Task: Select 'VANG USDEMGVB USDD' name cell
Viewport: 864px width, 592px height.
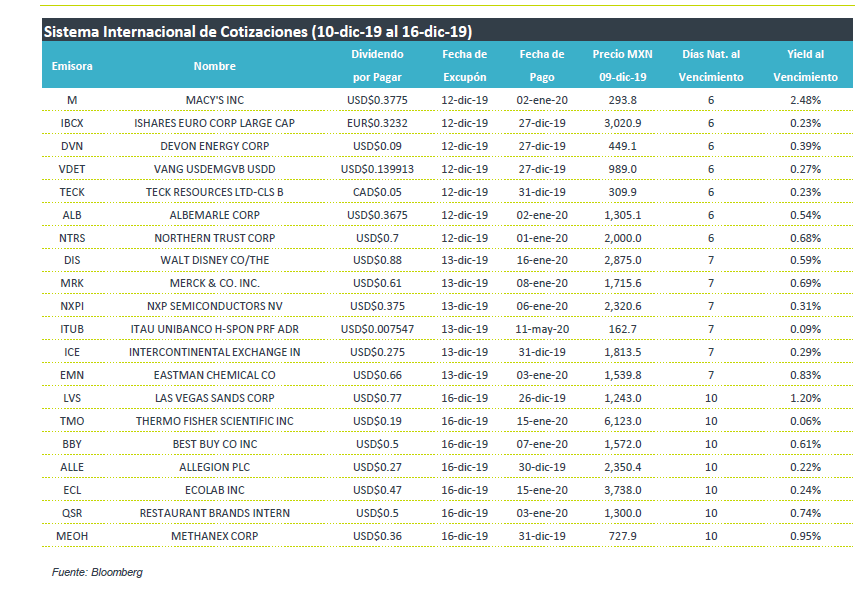Action: click(x=214, y=169)
